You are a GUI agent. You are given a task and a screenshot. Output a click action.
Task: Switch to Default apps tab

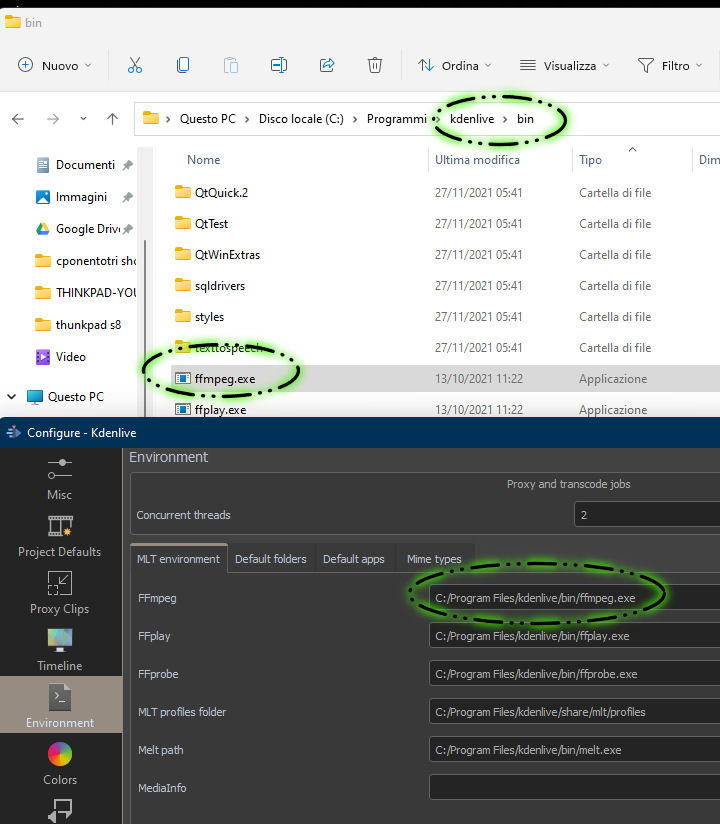[x=354, y=559]
